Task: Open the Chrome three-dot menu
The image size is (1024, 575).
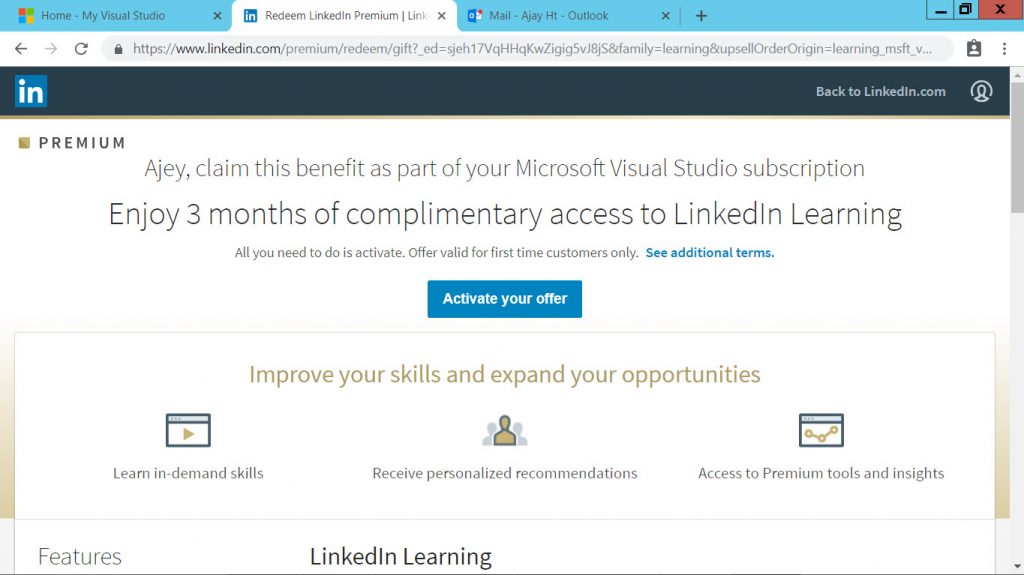Action: (x=1004, y=48)
